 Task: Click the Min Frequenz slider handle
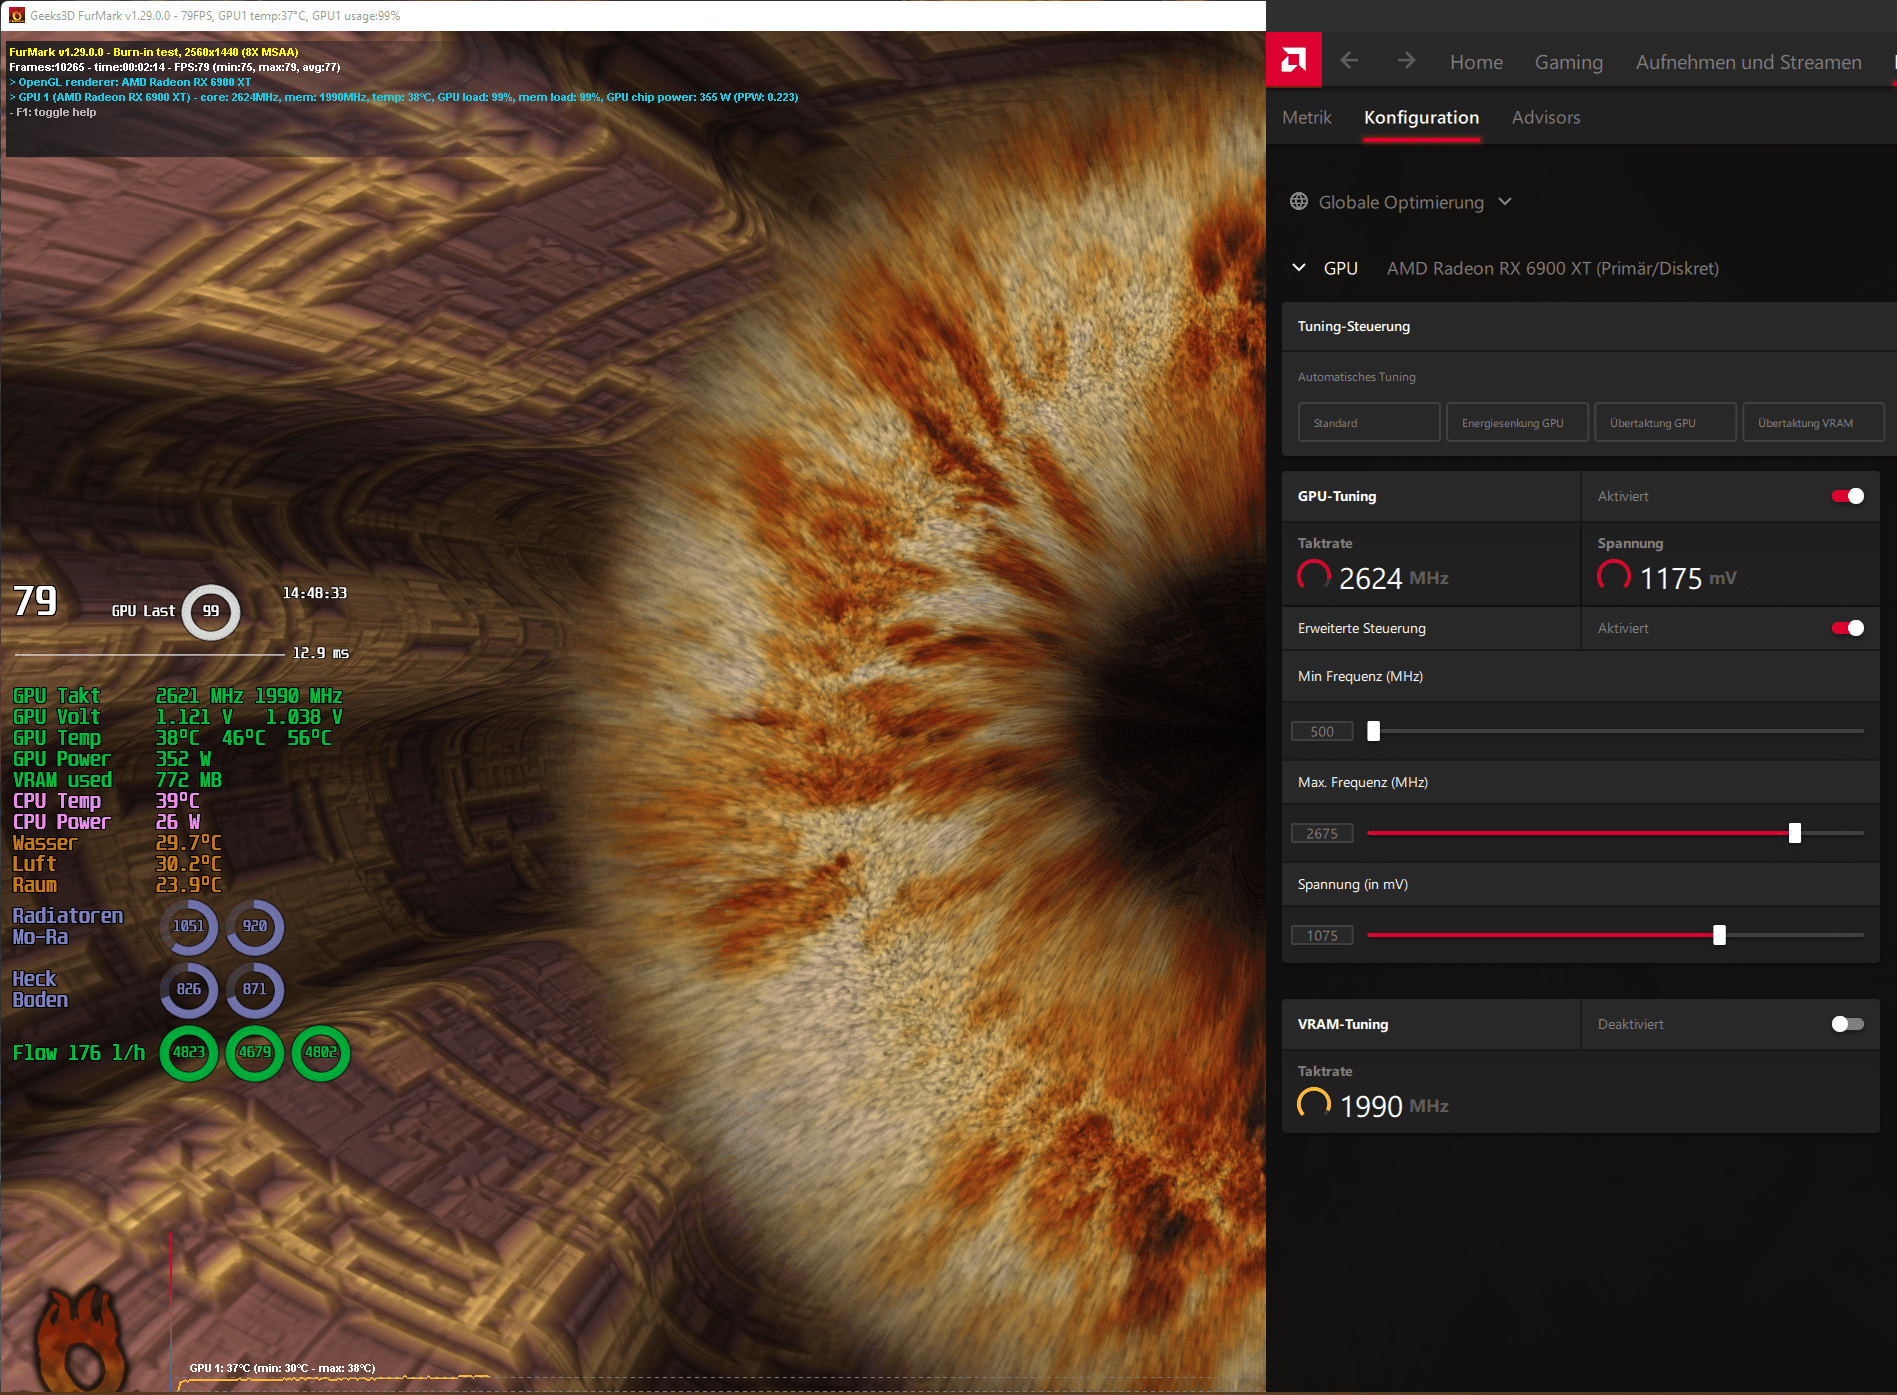(x=1373, y=731)
